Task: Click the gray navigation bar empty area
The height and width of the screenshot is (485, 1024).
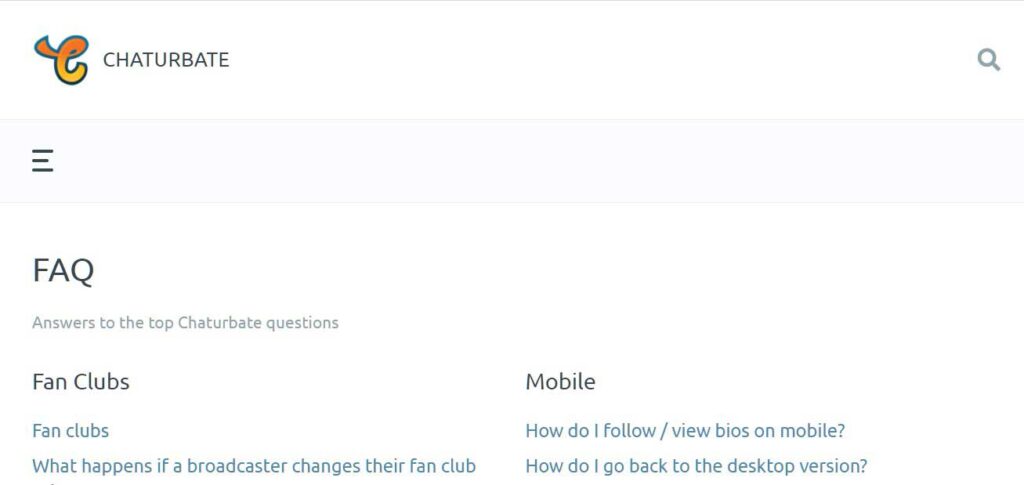Action: (x=522, y=161)
